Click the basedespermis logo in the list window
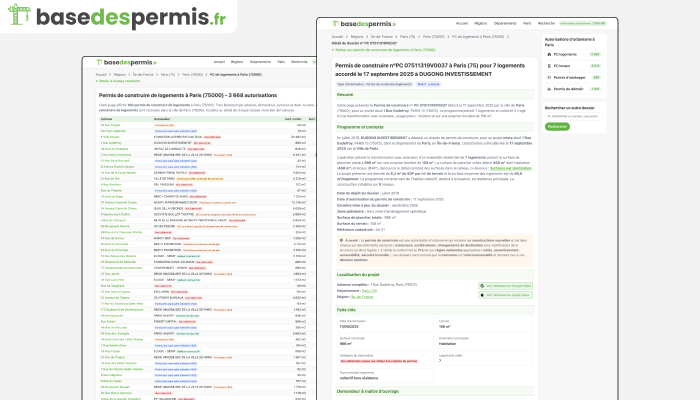 [127, 62]
